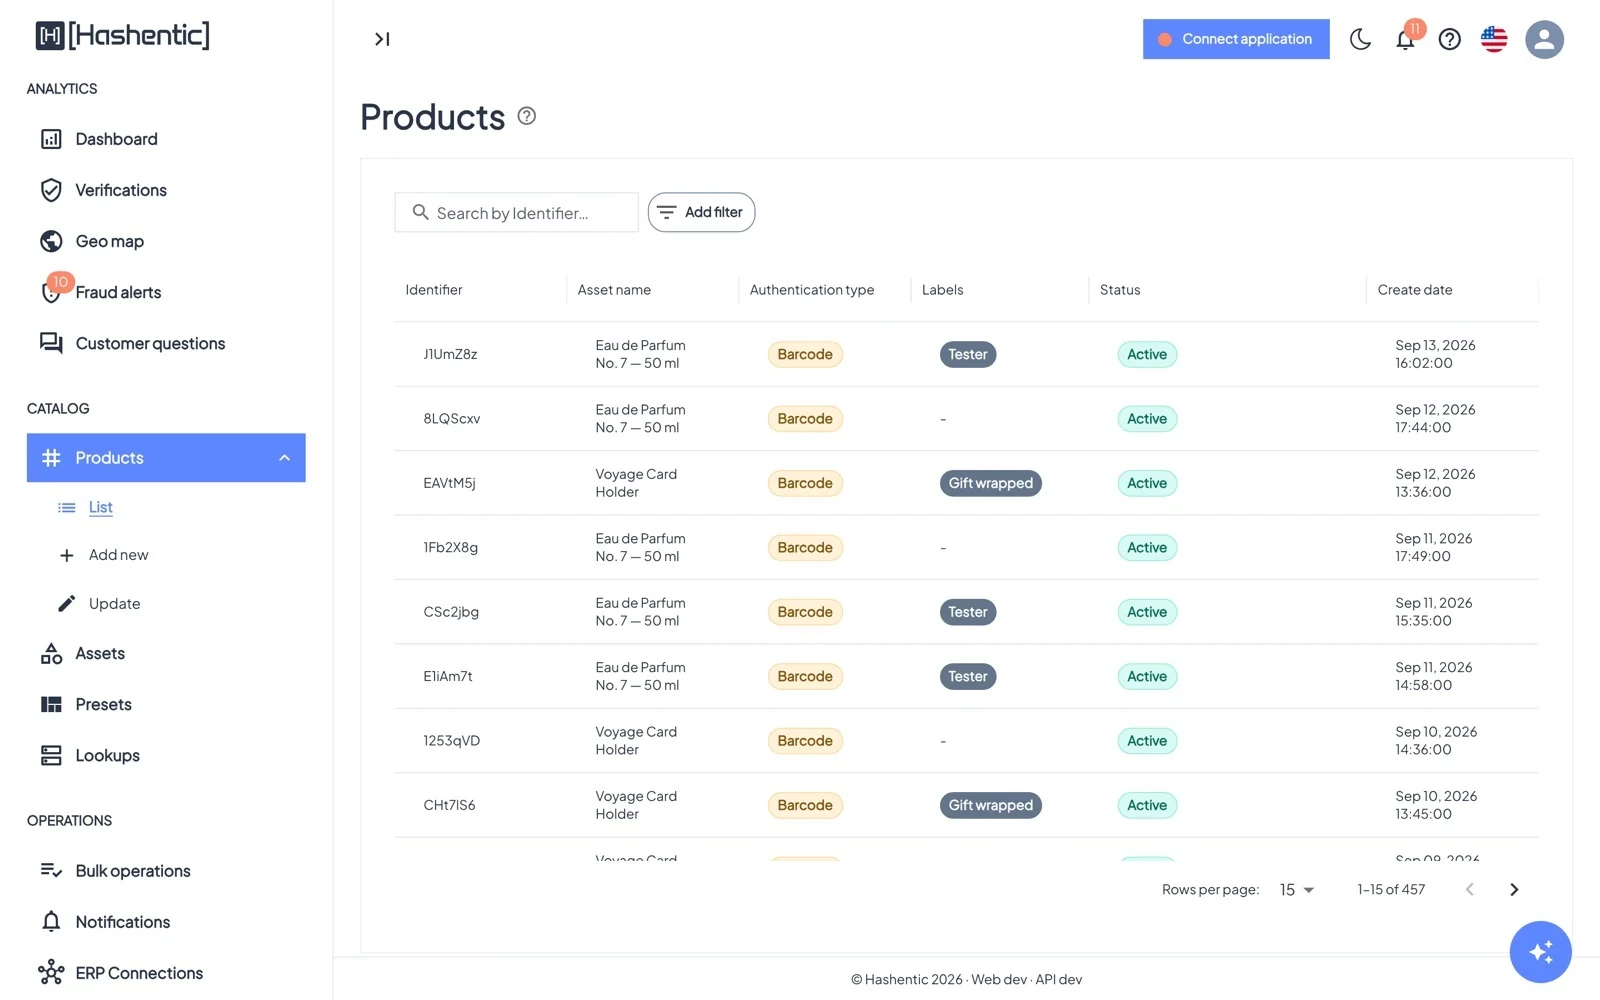Click the Fraud alerts shield icon
Image resolution: width=1600 pixels, height=1000 pixels.
tap(51, 292)
